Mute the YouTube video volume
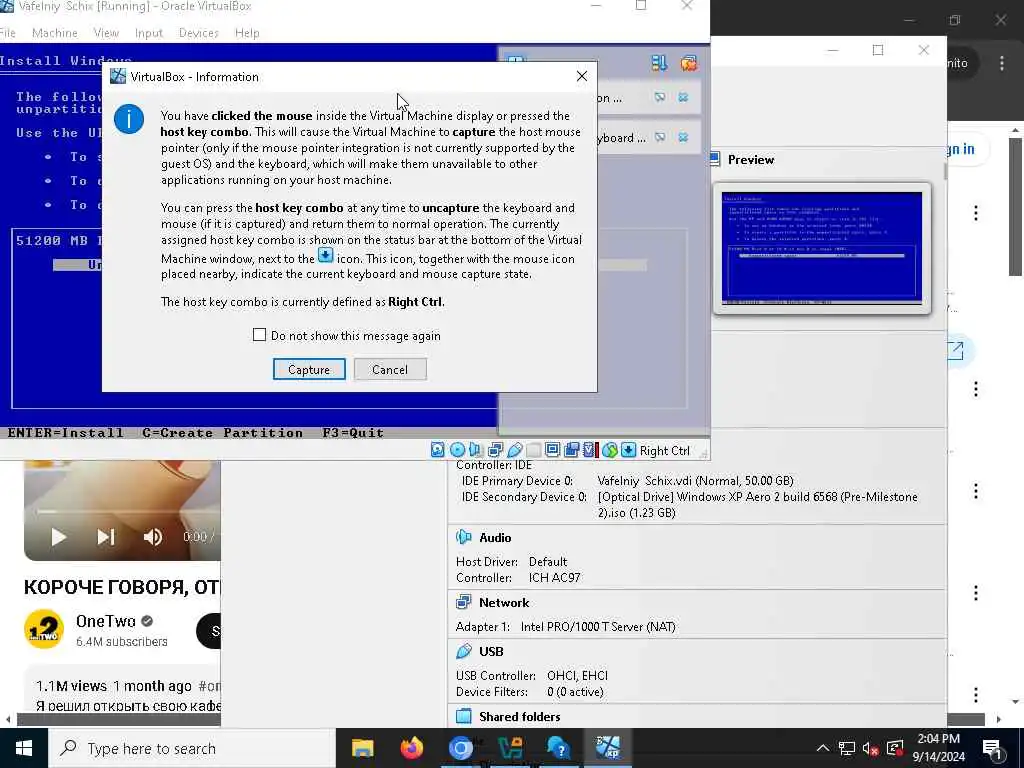The width and height of the screenshot is (1024, 768). (153, 537)
